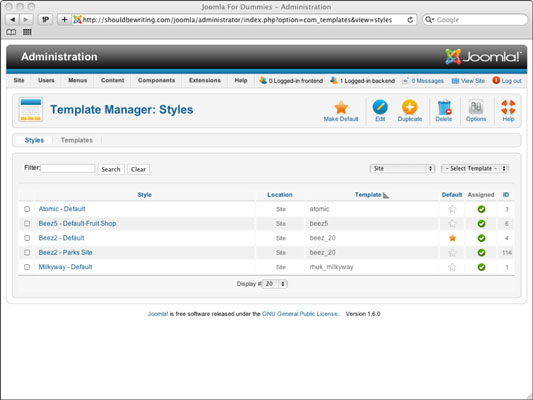Toggle default star for Milkyway - Default
The height and width of the screenshot is (400, 533).
pos(452,267)
